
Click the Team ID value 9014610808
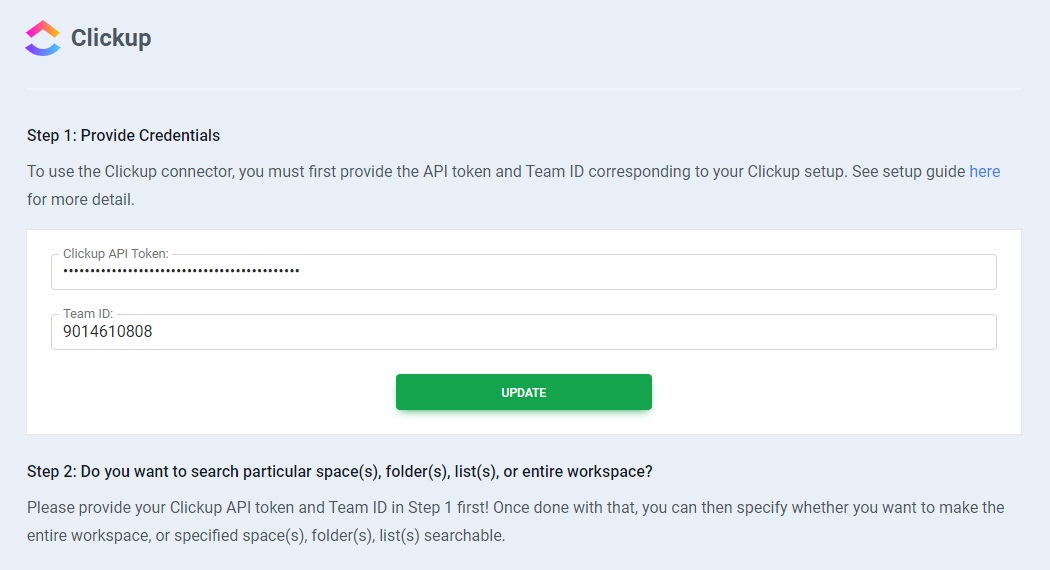pyautogui.click(x=108, y=332)
